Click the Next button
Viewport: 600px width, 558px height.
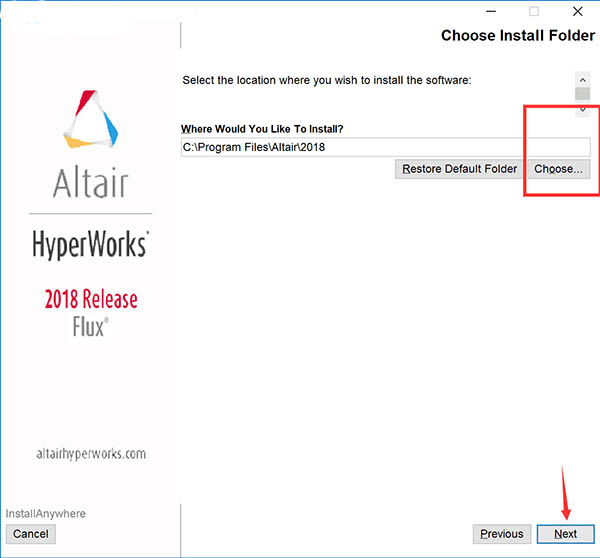[565, 534]
